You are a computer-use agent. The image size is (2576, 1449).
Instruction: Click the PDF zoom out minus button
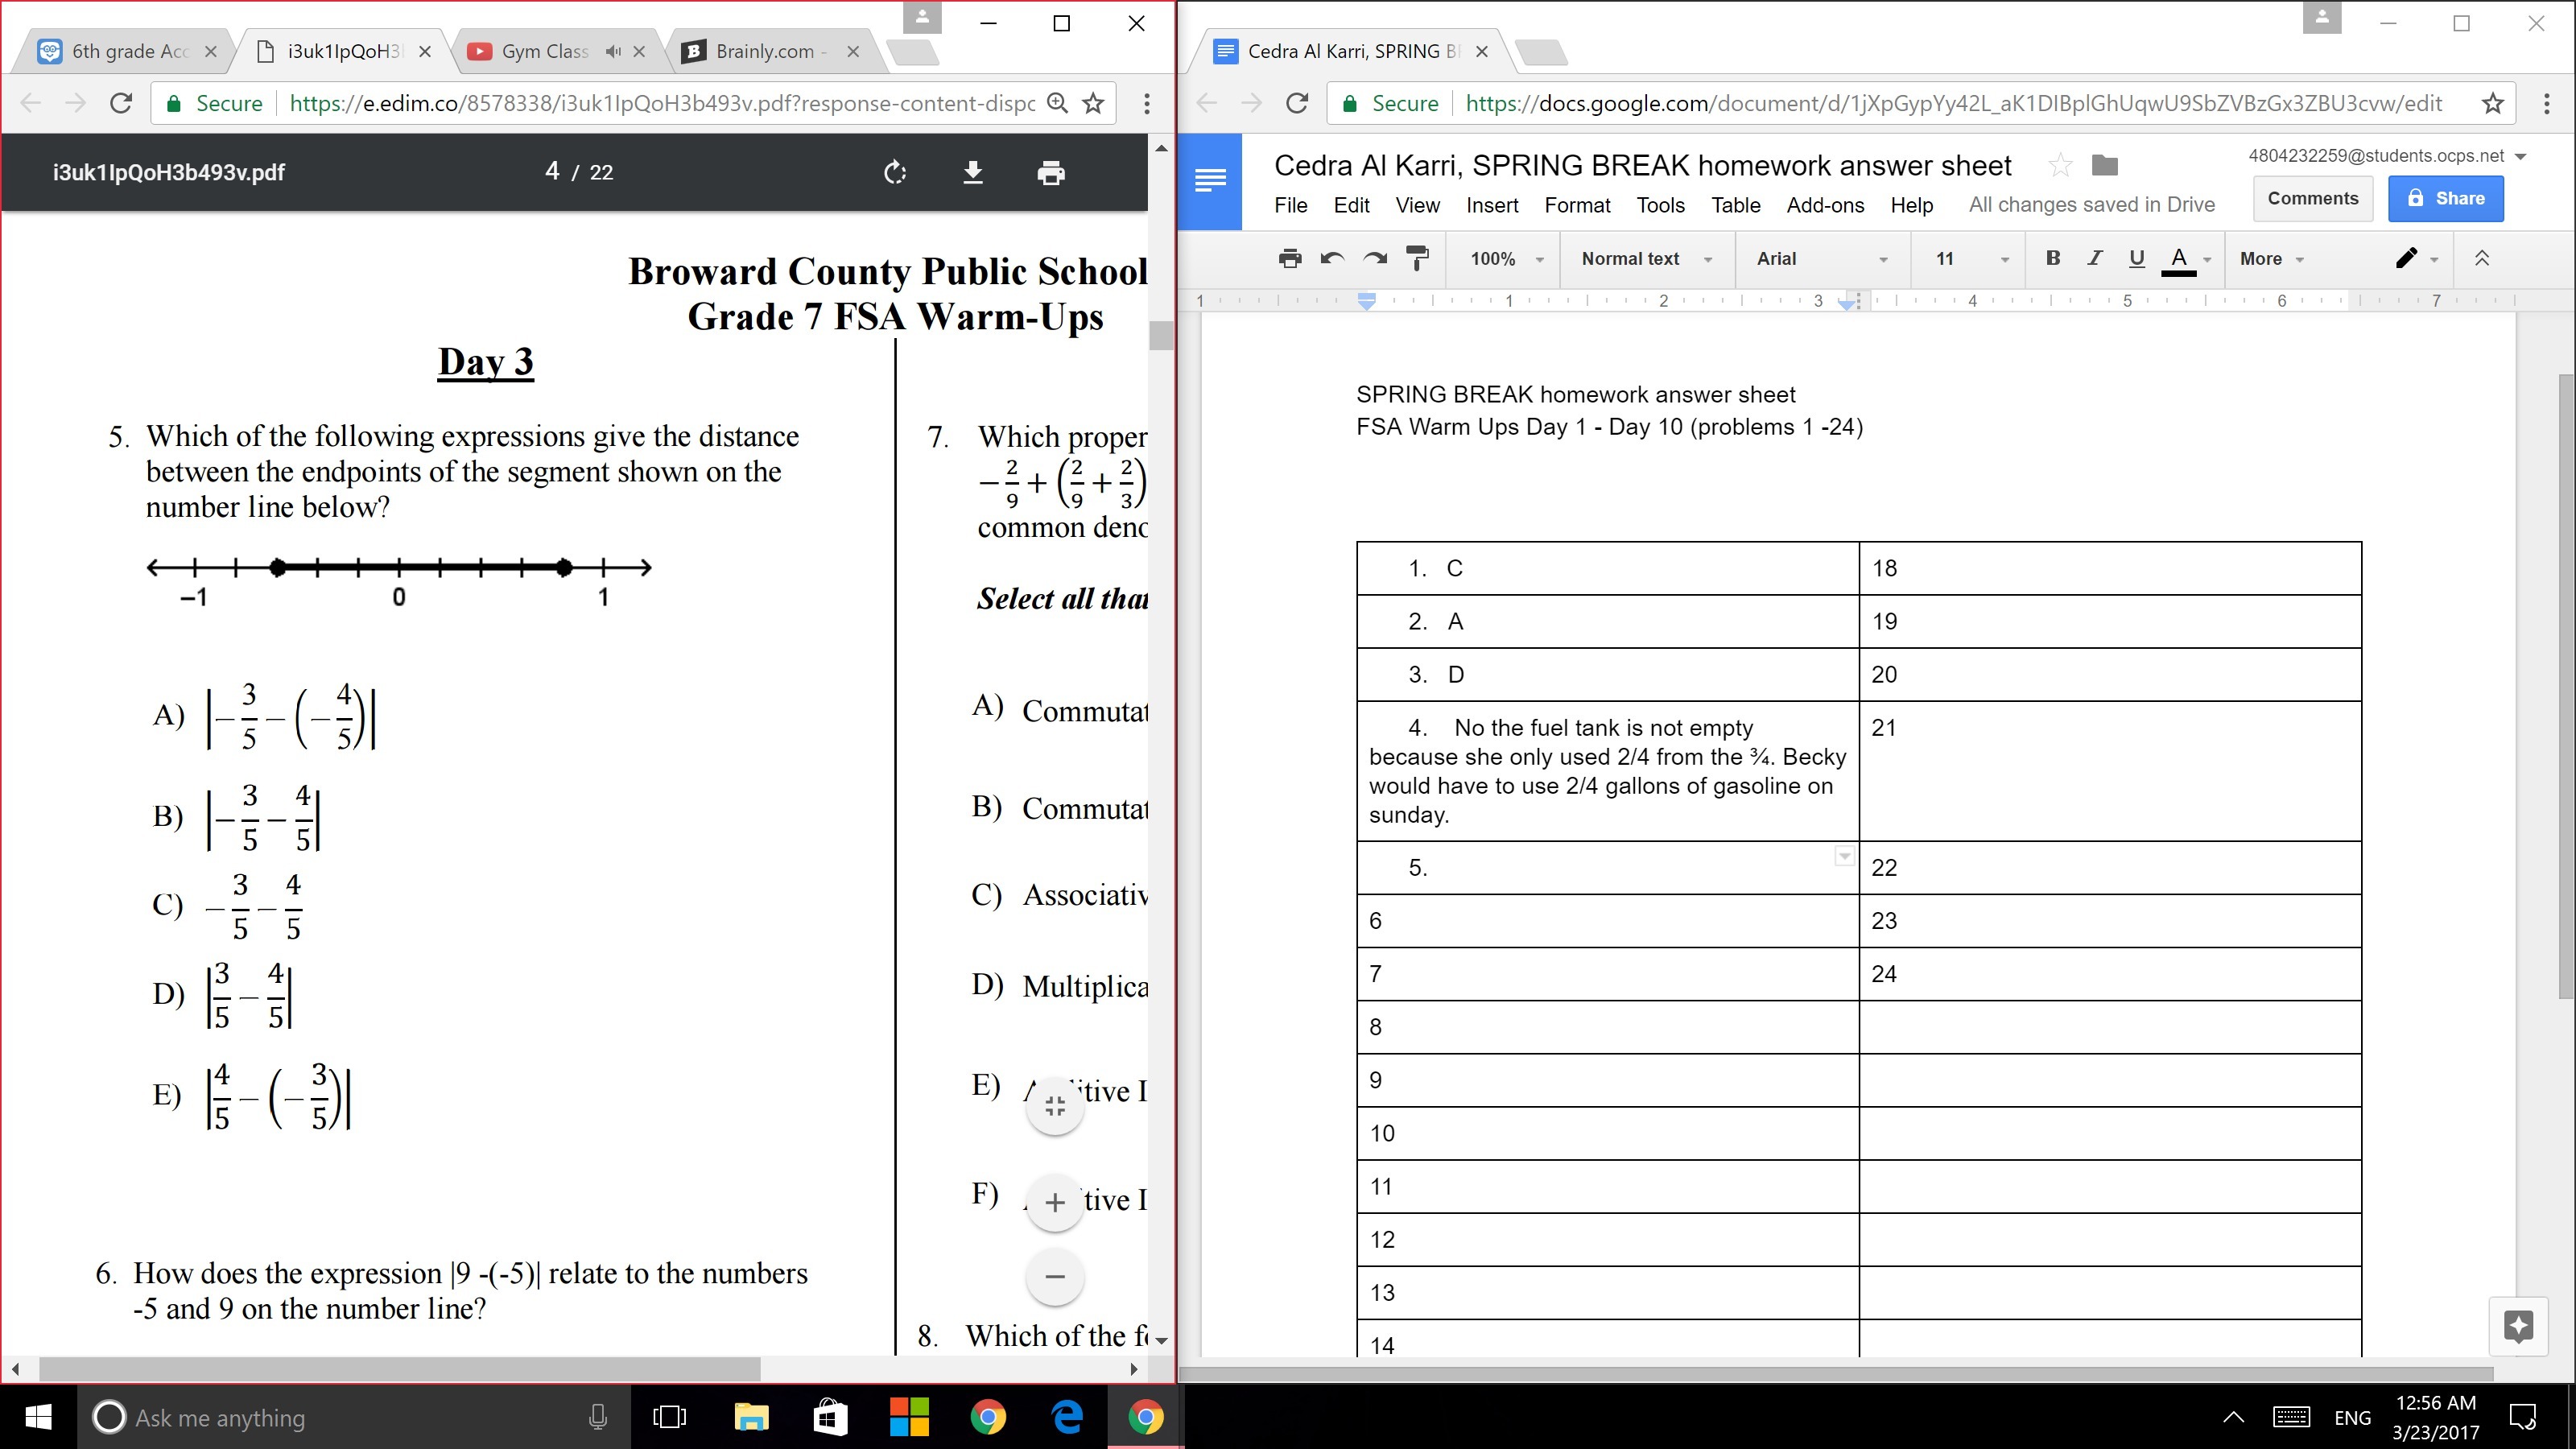point(1055,1277)
